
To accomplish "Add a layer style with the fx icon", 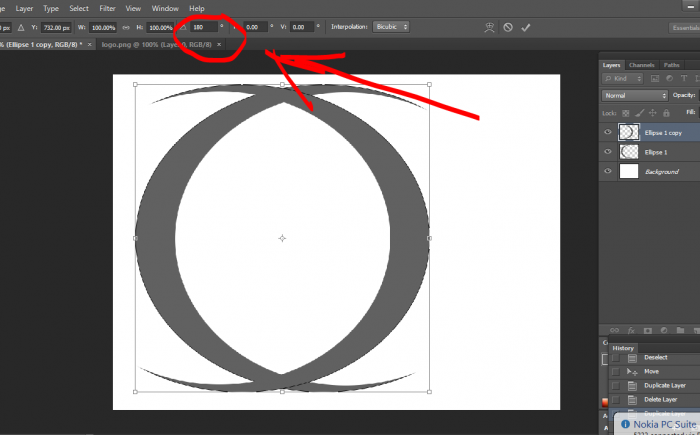I will 630,329.
